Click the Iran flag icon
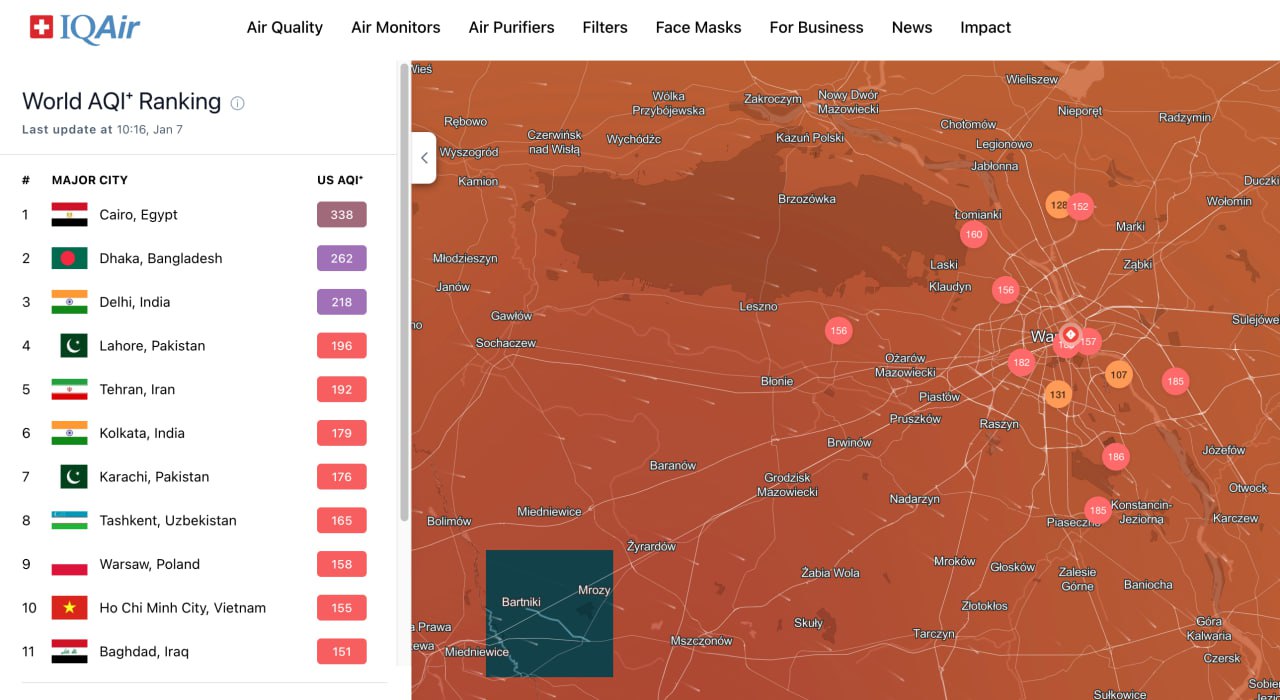Screen dimensions: 1280x700 (70, 389)
